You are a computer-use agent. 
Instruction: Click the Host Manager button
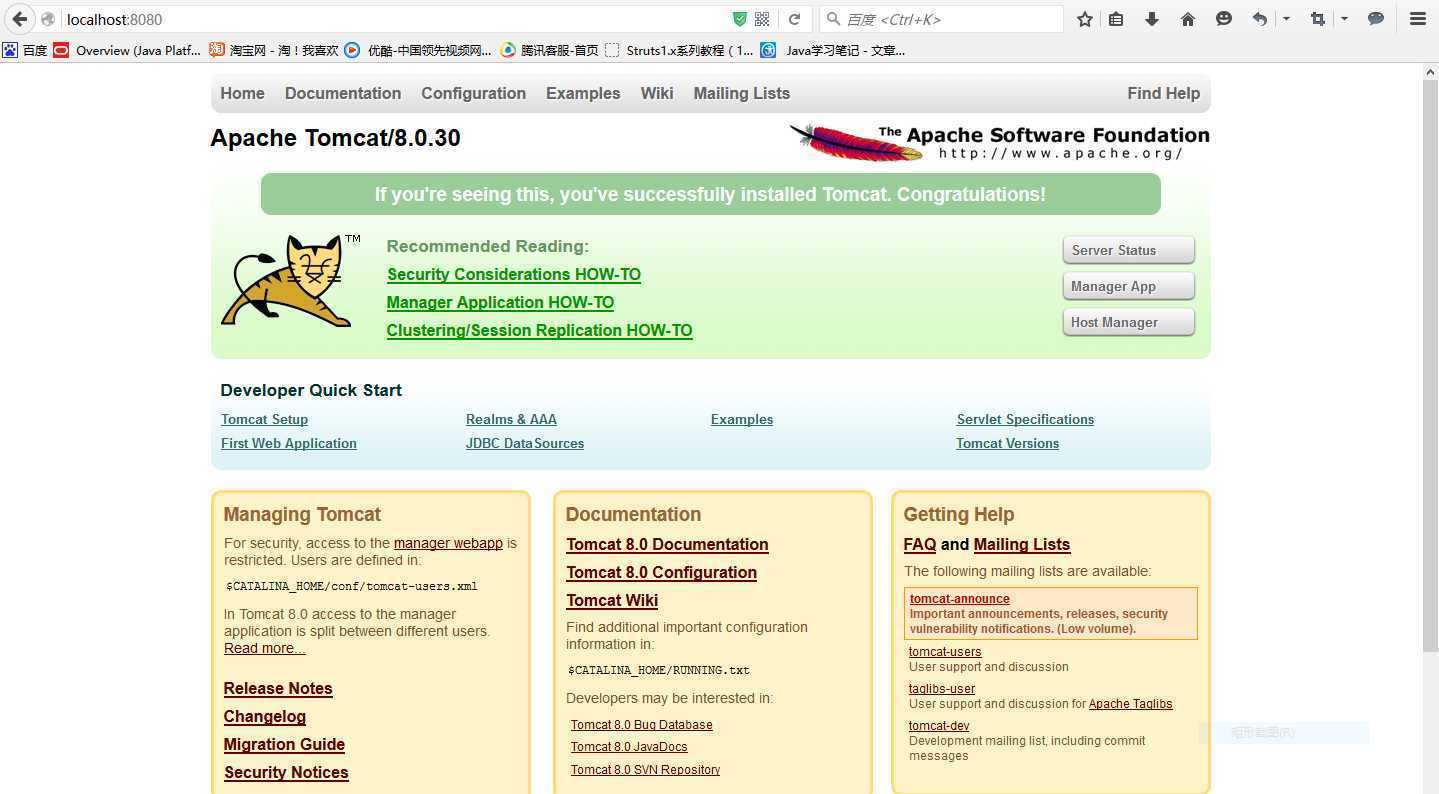(1128, 322)
